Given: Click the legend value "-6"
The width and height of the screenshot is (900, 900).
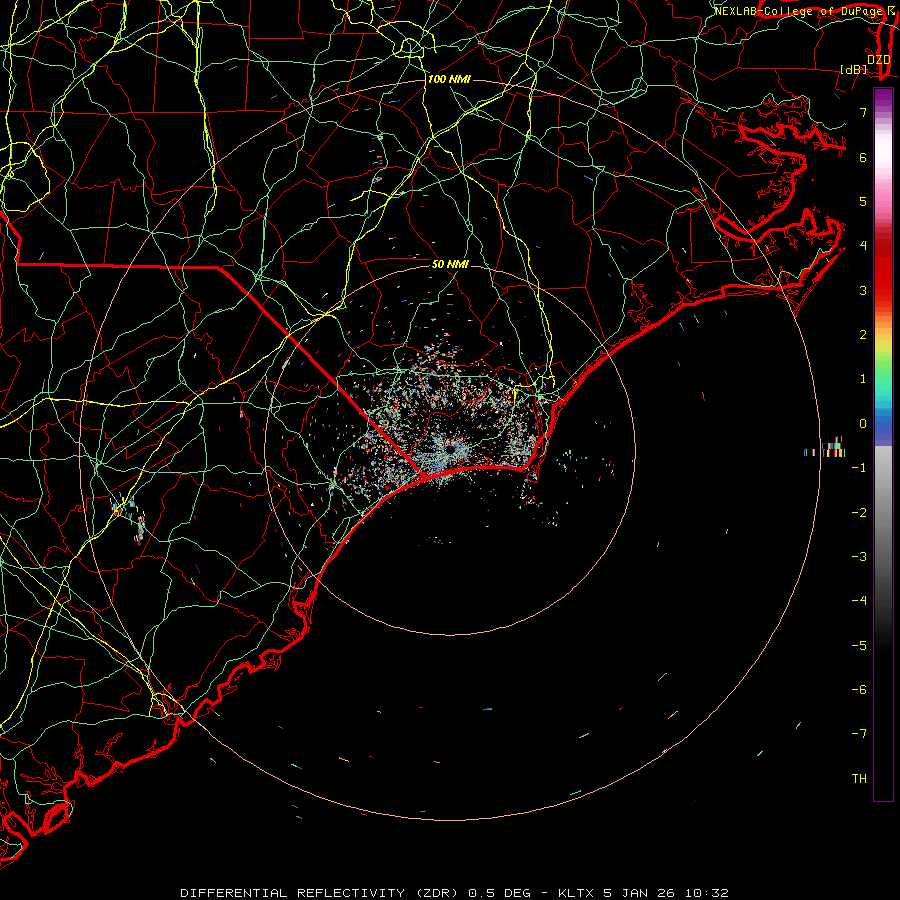Looking at the screenshot, I should click(859, 689).
